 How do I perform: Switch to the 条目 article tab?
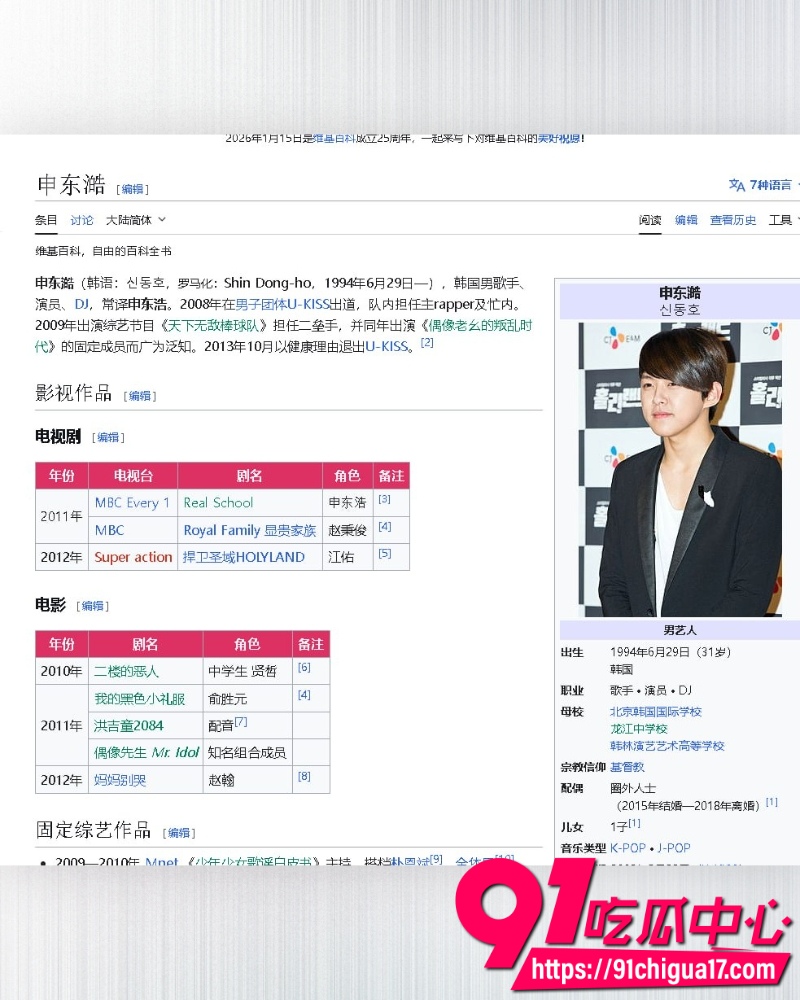click(x=46, y=220)
